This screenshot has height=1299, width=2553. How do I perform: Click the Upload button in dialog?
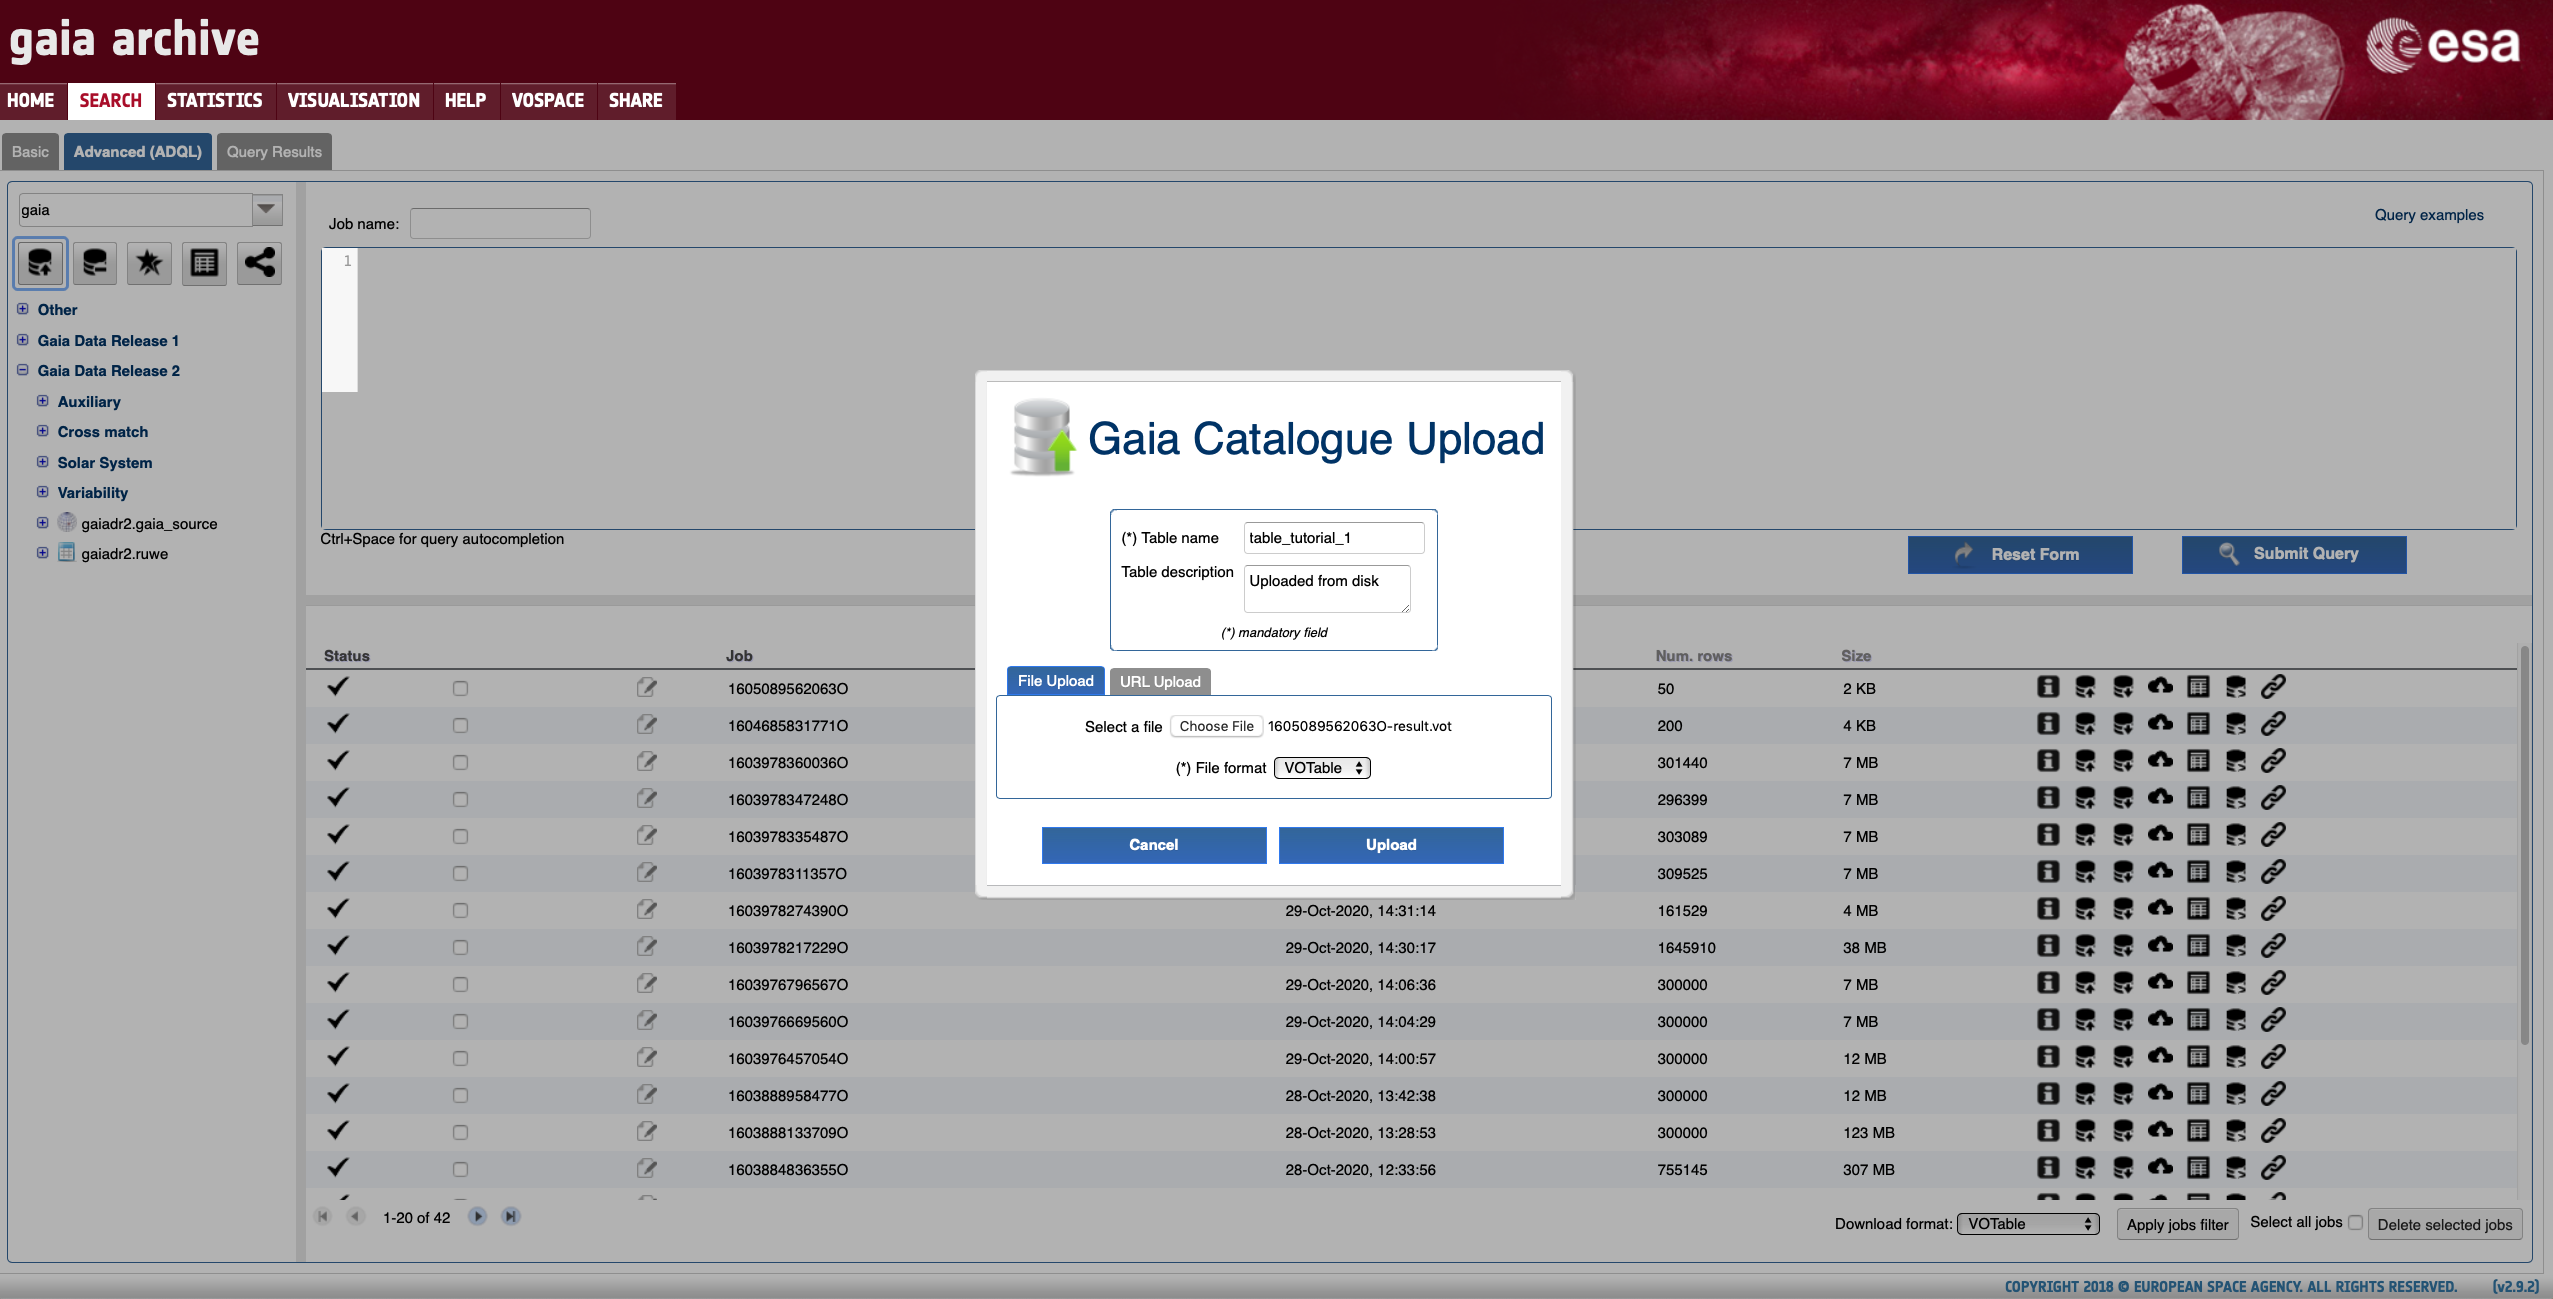point(1391,845)
